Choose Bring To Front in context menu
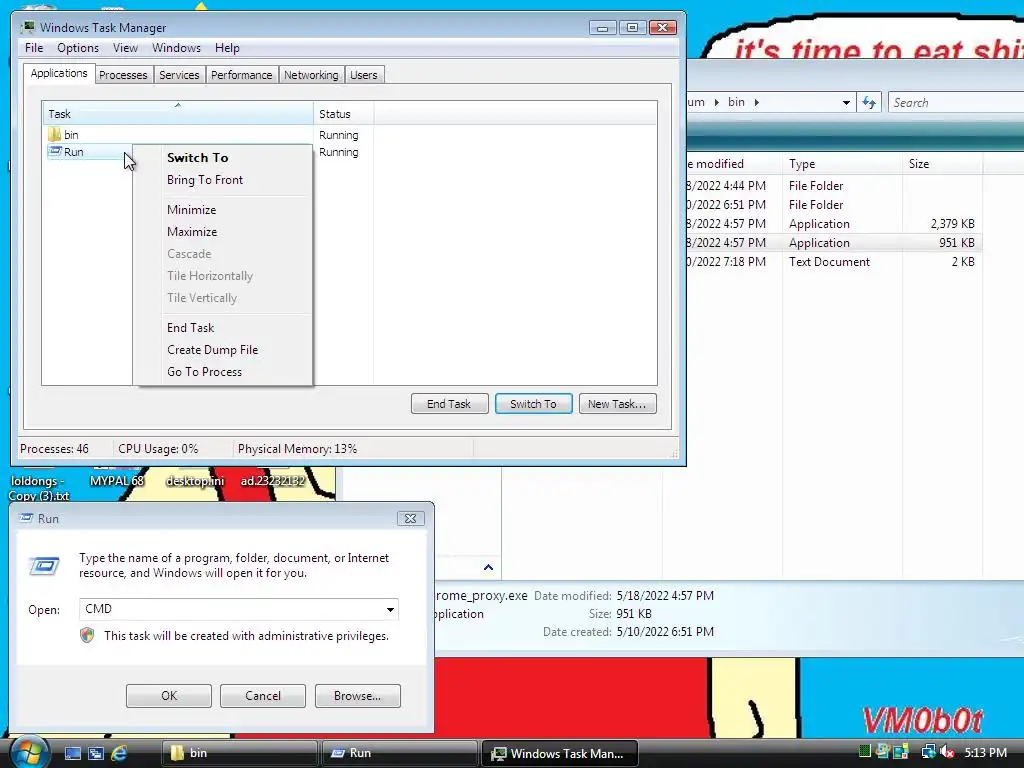The height and width of the screenshot is (768, 1024). pyautogui.click(x=222, y=180)
